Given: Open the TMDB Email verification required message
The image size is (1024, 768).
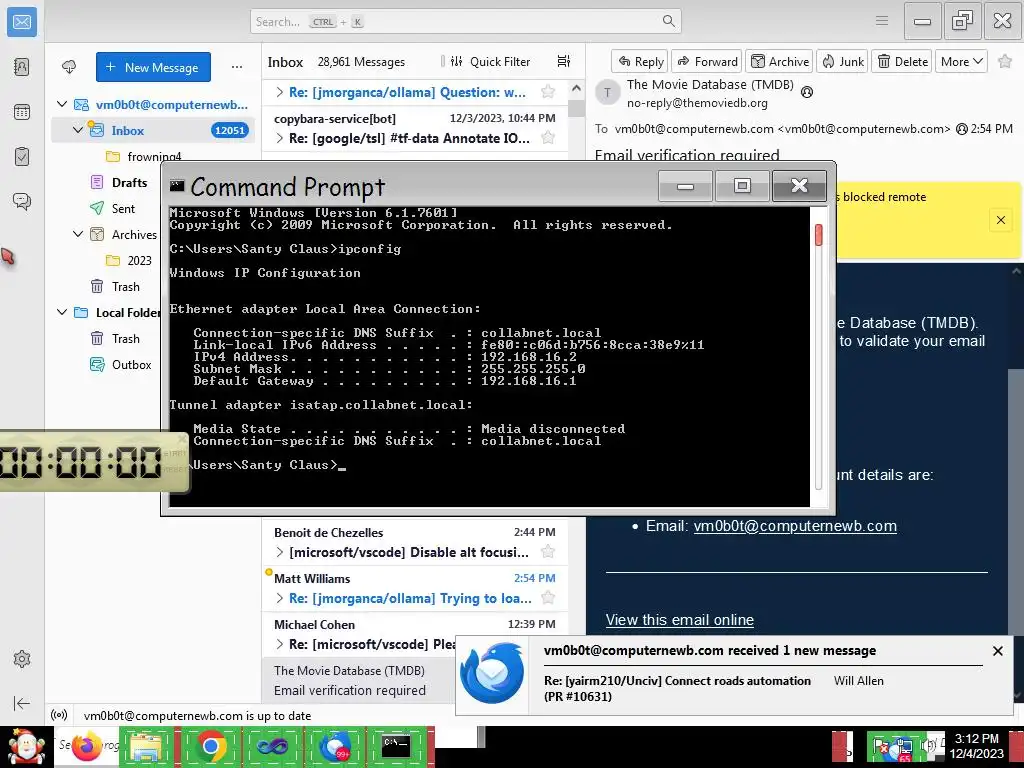Looking at the screenshot, I should (x=358, y=680).
